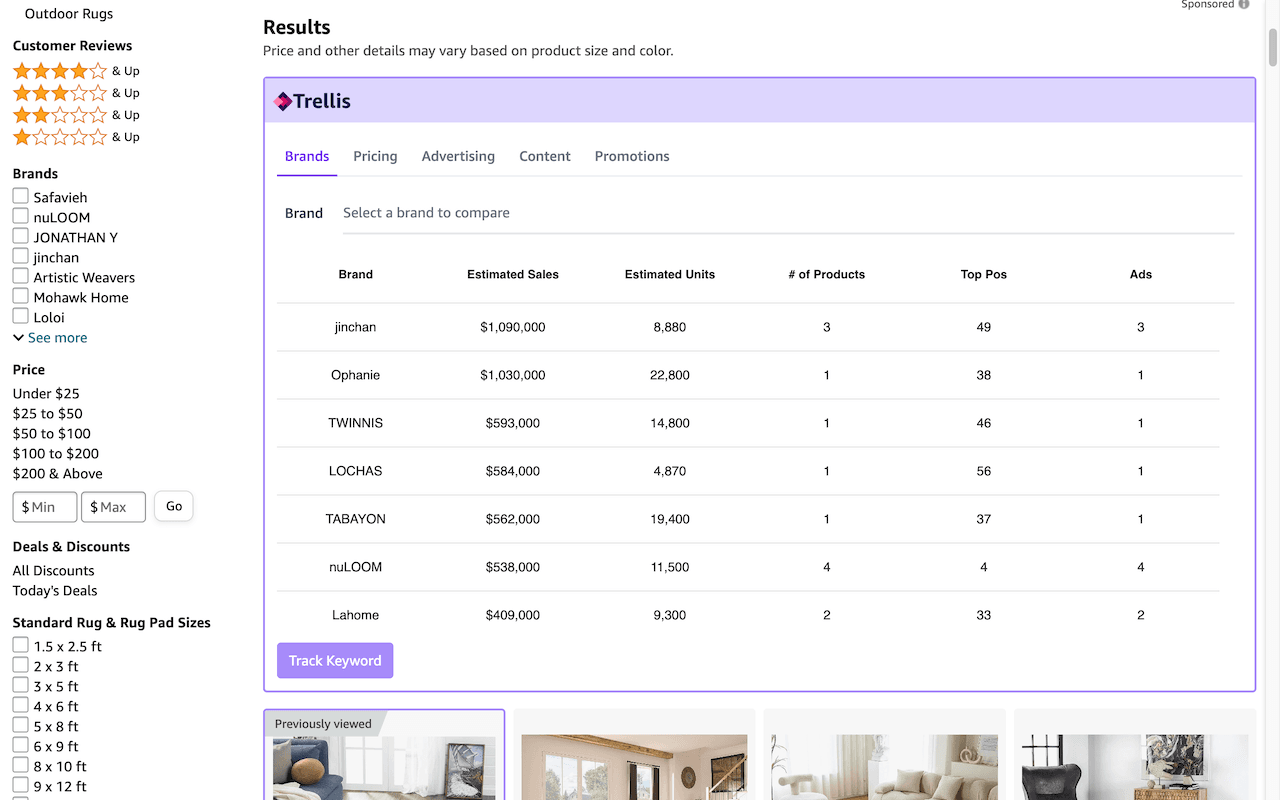Open the Today's Deals link
This screenshot has width=1280, height=800.
coord(55,591)
